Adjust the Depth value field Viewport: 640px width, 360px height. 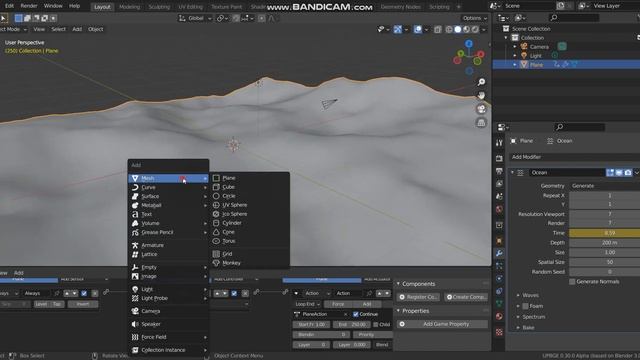(x=604, y=243)
